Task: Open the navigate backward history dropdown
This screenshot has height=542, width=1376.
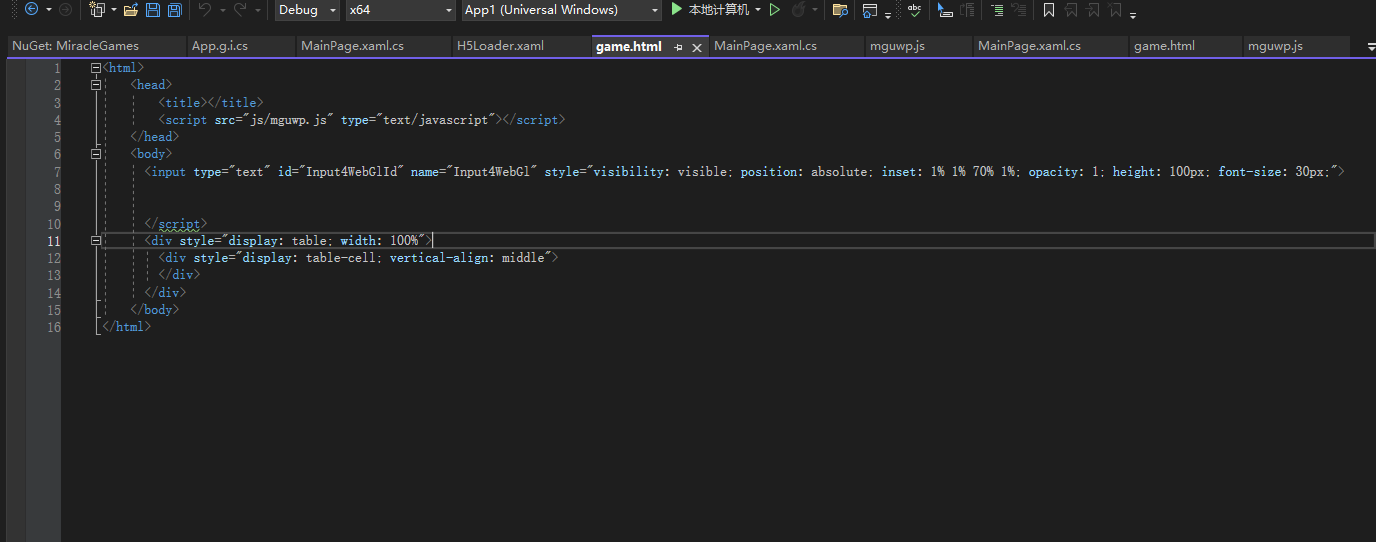Action: pyautogui.click(x=49, y=10)
